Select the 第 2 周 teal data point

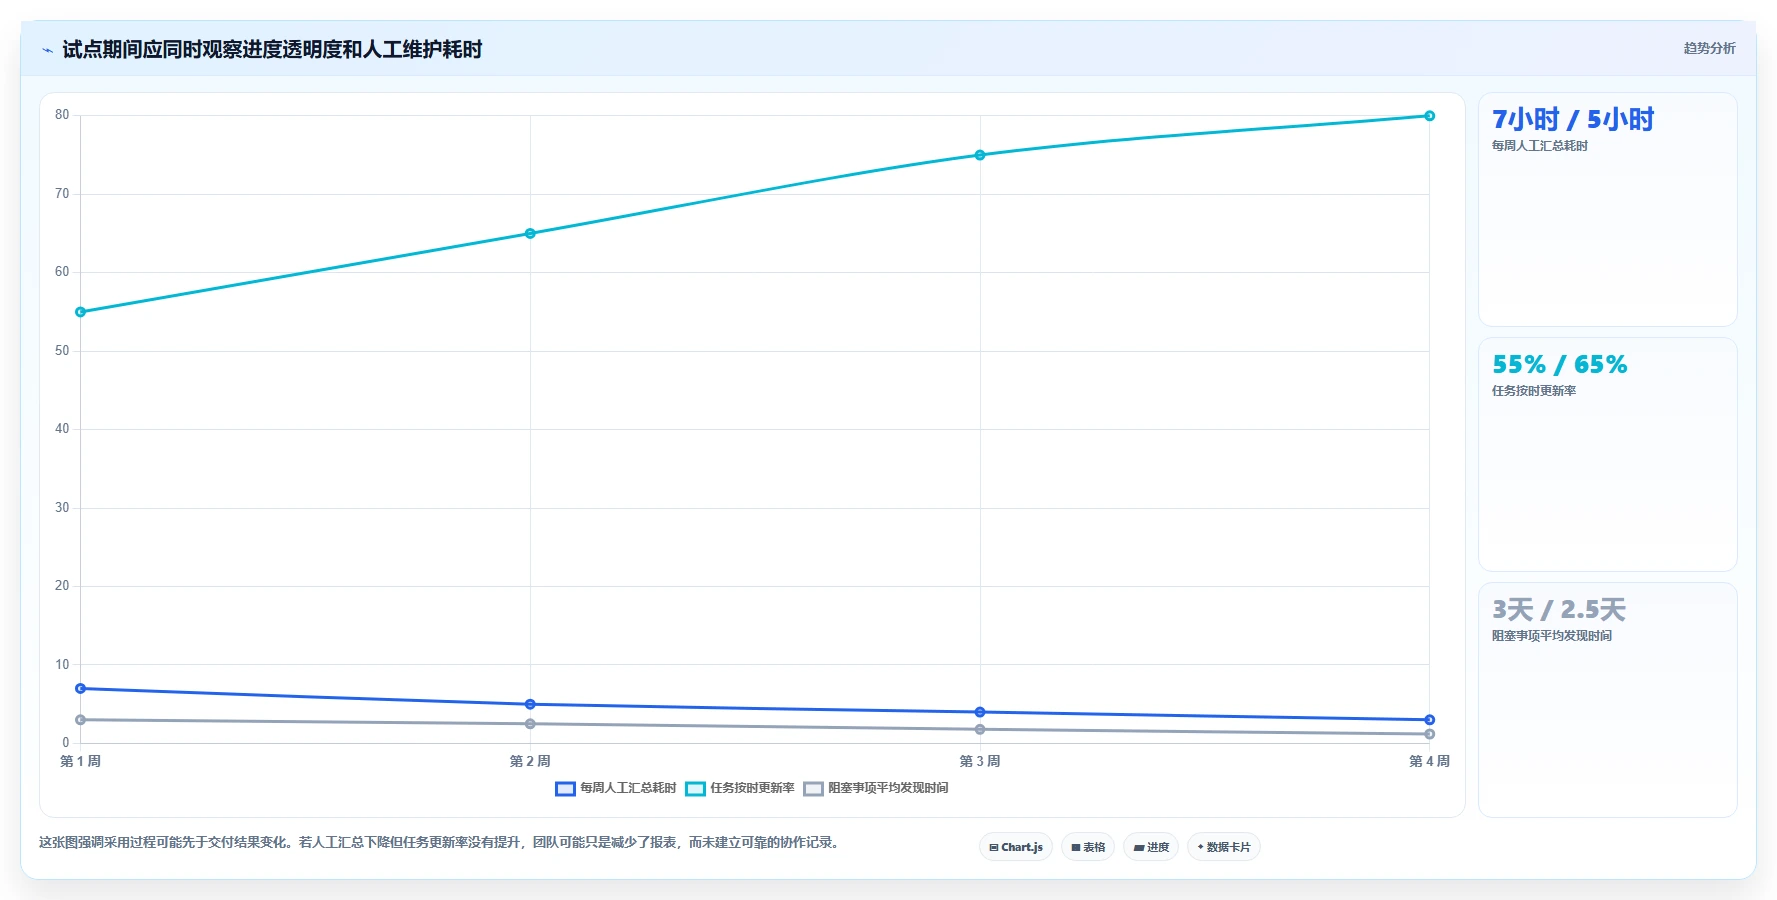click(x=530, y=234)
